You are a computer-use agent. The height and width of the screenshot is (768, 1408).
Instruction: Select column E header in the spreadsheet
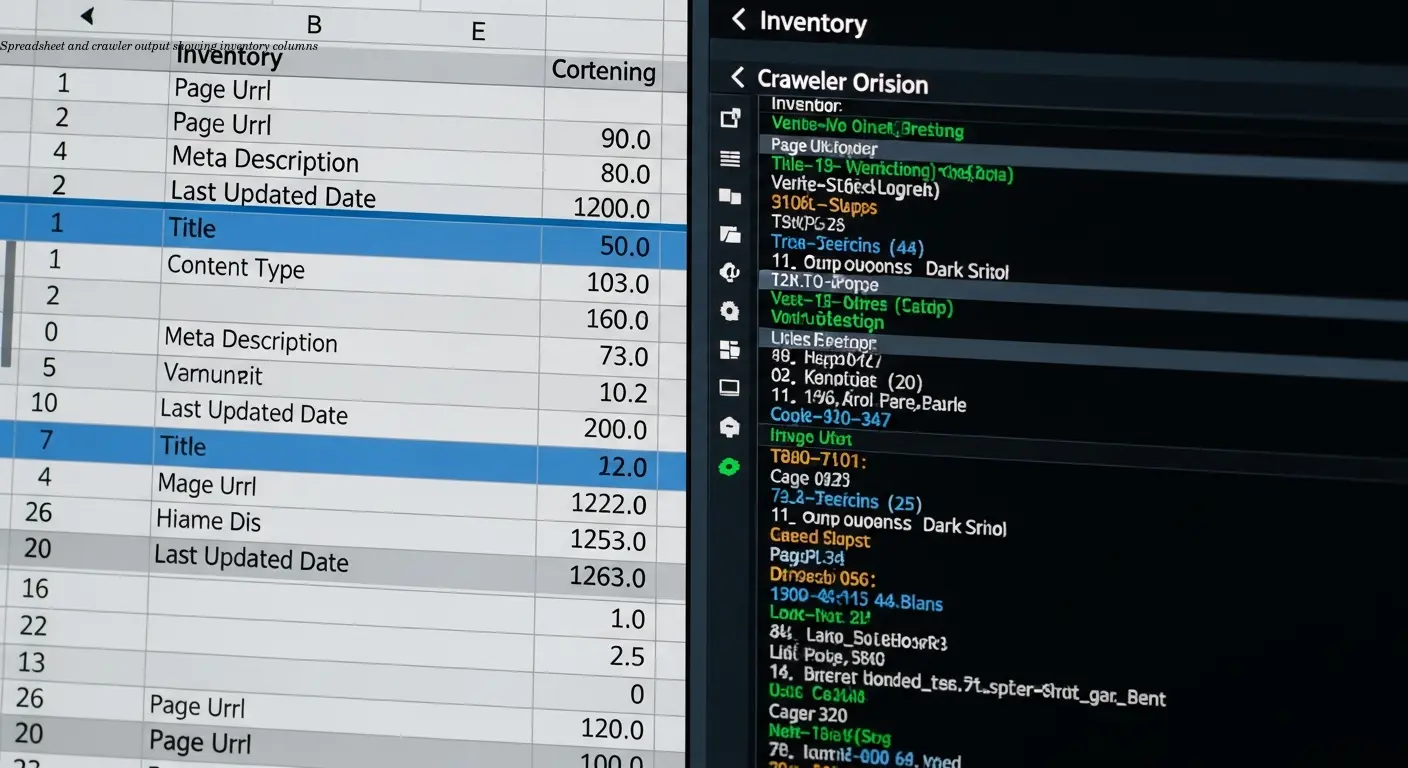point(478,31)
